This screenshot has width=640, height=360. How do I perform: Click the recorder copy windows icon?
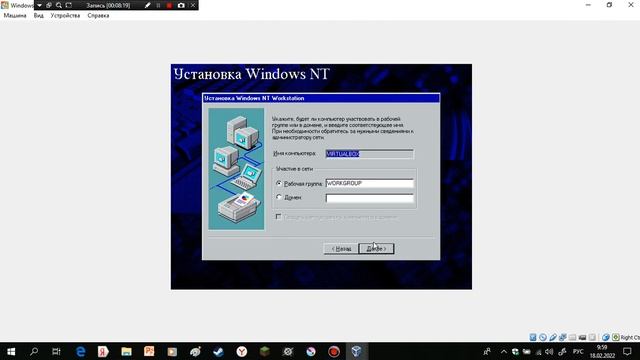click(x=49, y=5)
